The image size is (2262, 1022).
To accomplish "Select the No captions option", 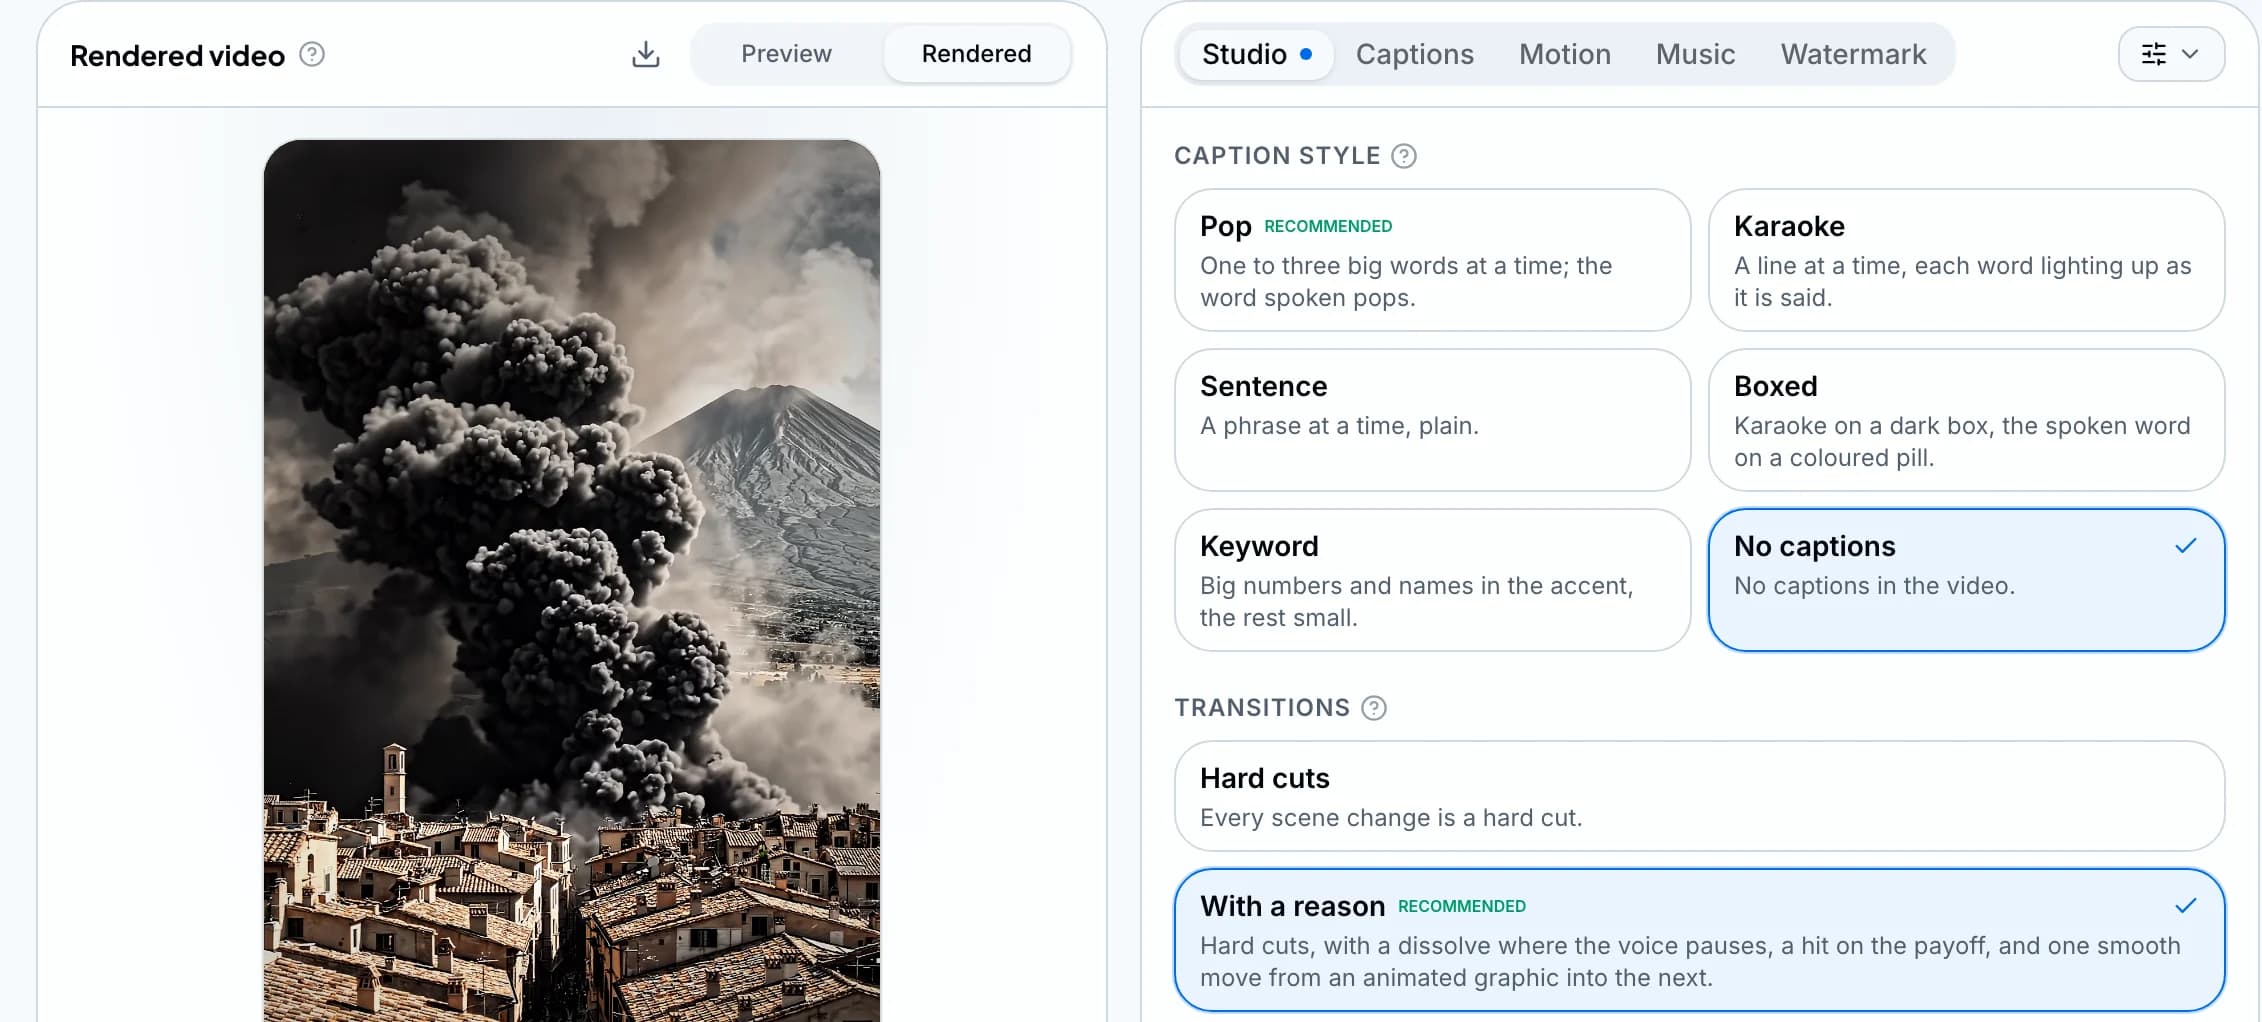I will click(x=1966, y=580).
